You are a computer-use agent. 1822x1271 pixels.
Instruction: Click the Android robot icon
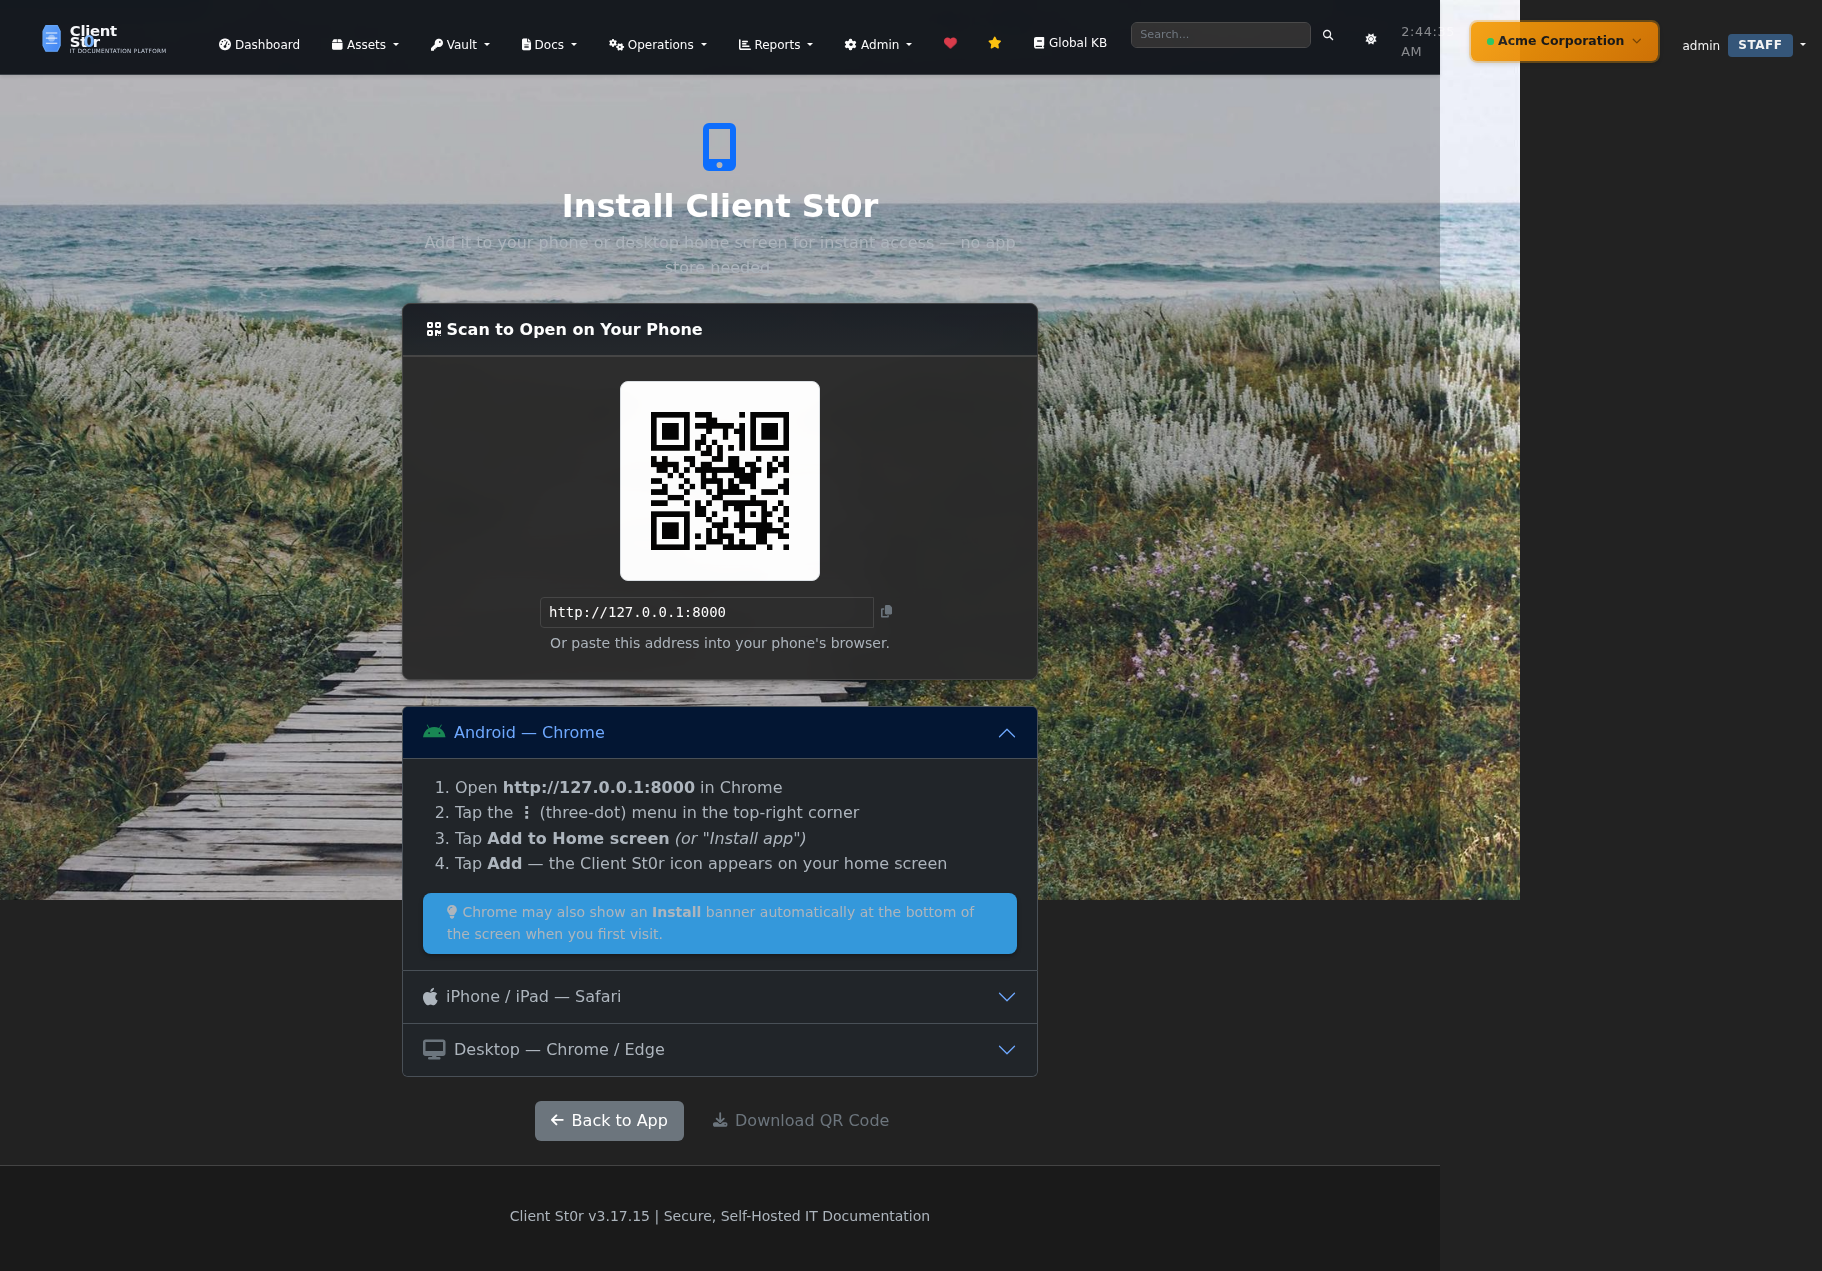click(434, 733)
